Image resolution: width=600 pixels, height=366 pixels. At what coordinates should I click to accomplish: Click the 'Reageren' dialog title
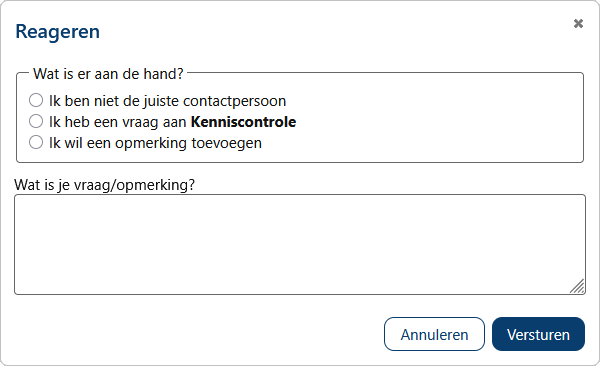coord(57,32)
